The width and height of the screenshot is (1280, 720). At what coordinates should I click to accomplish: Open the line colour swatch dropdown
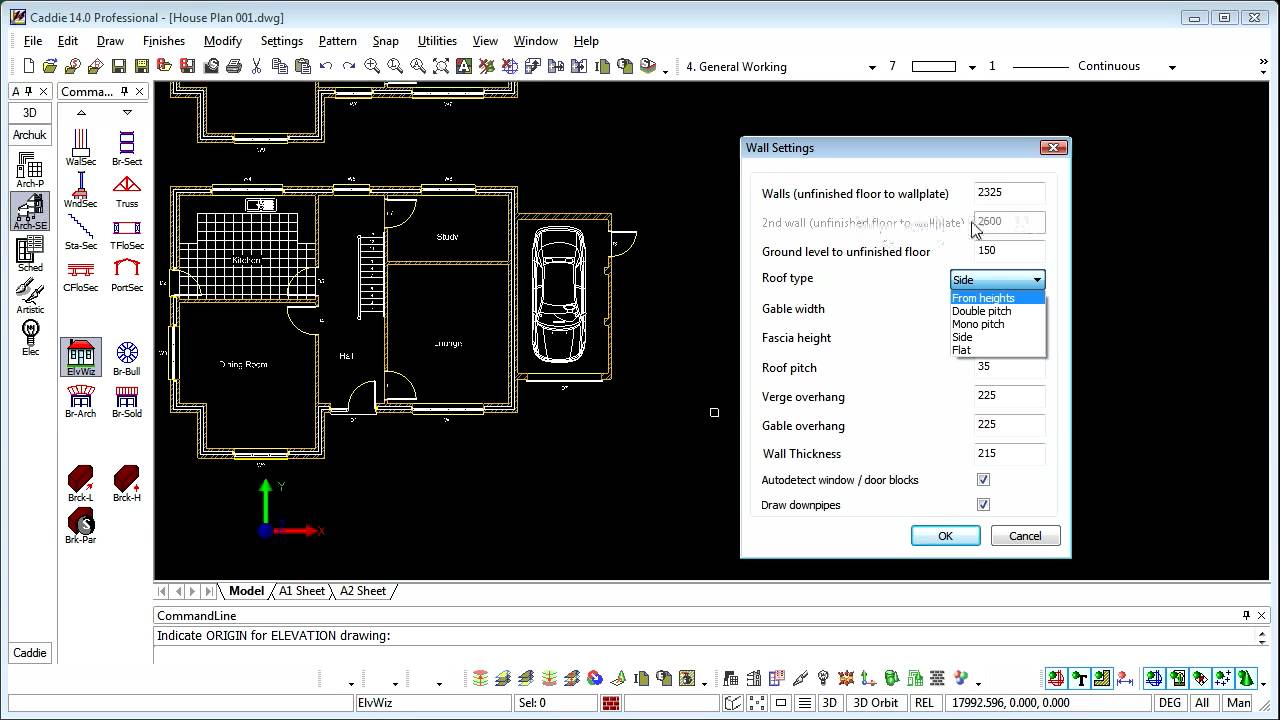[971, 67]
